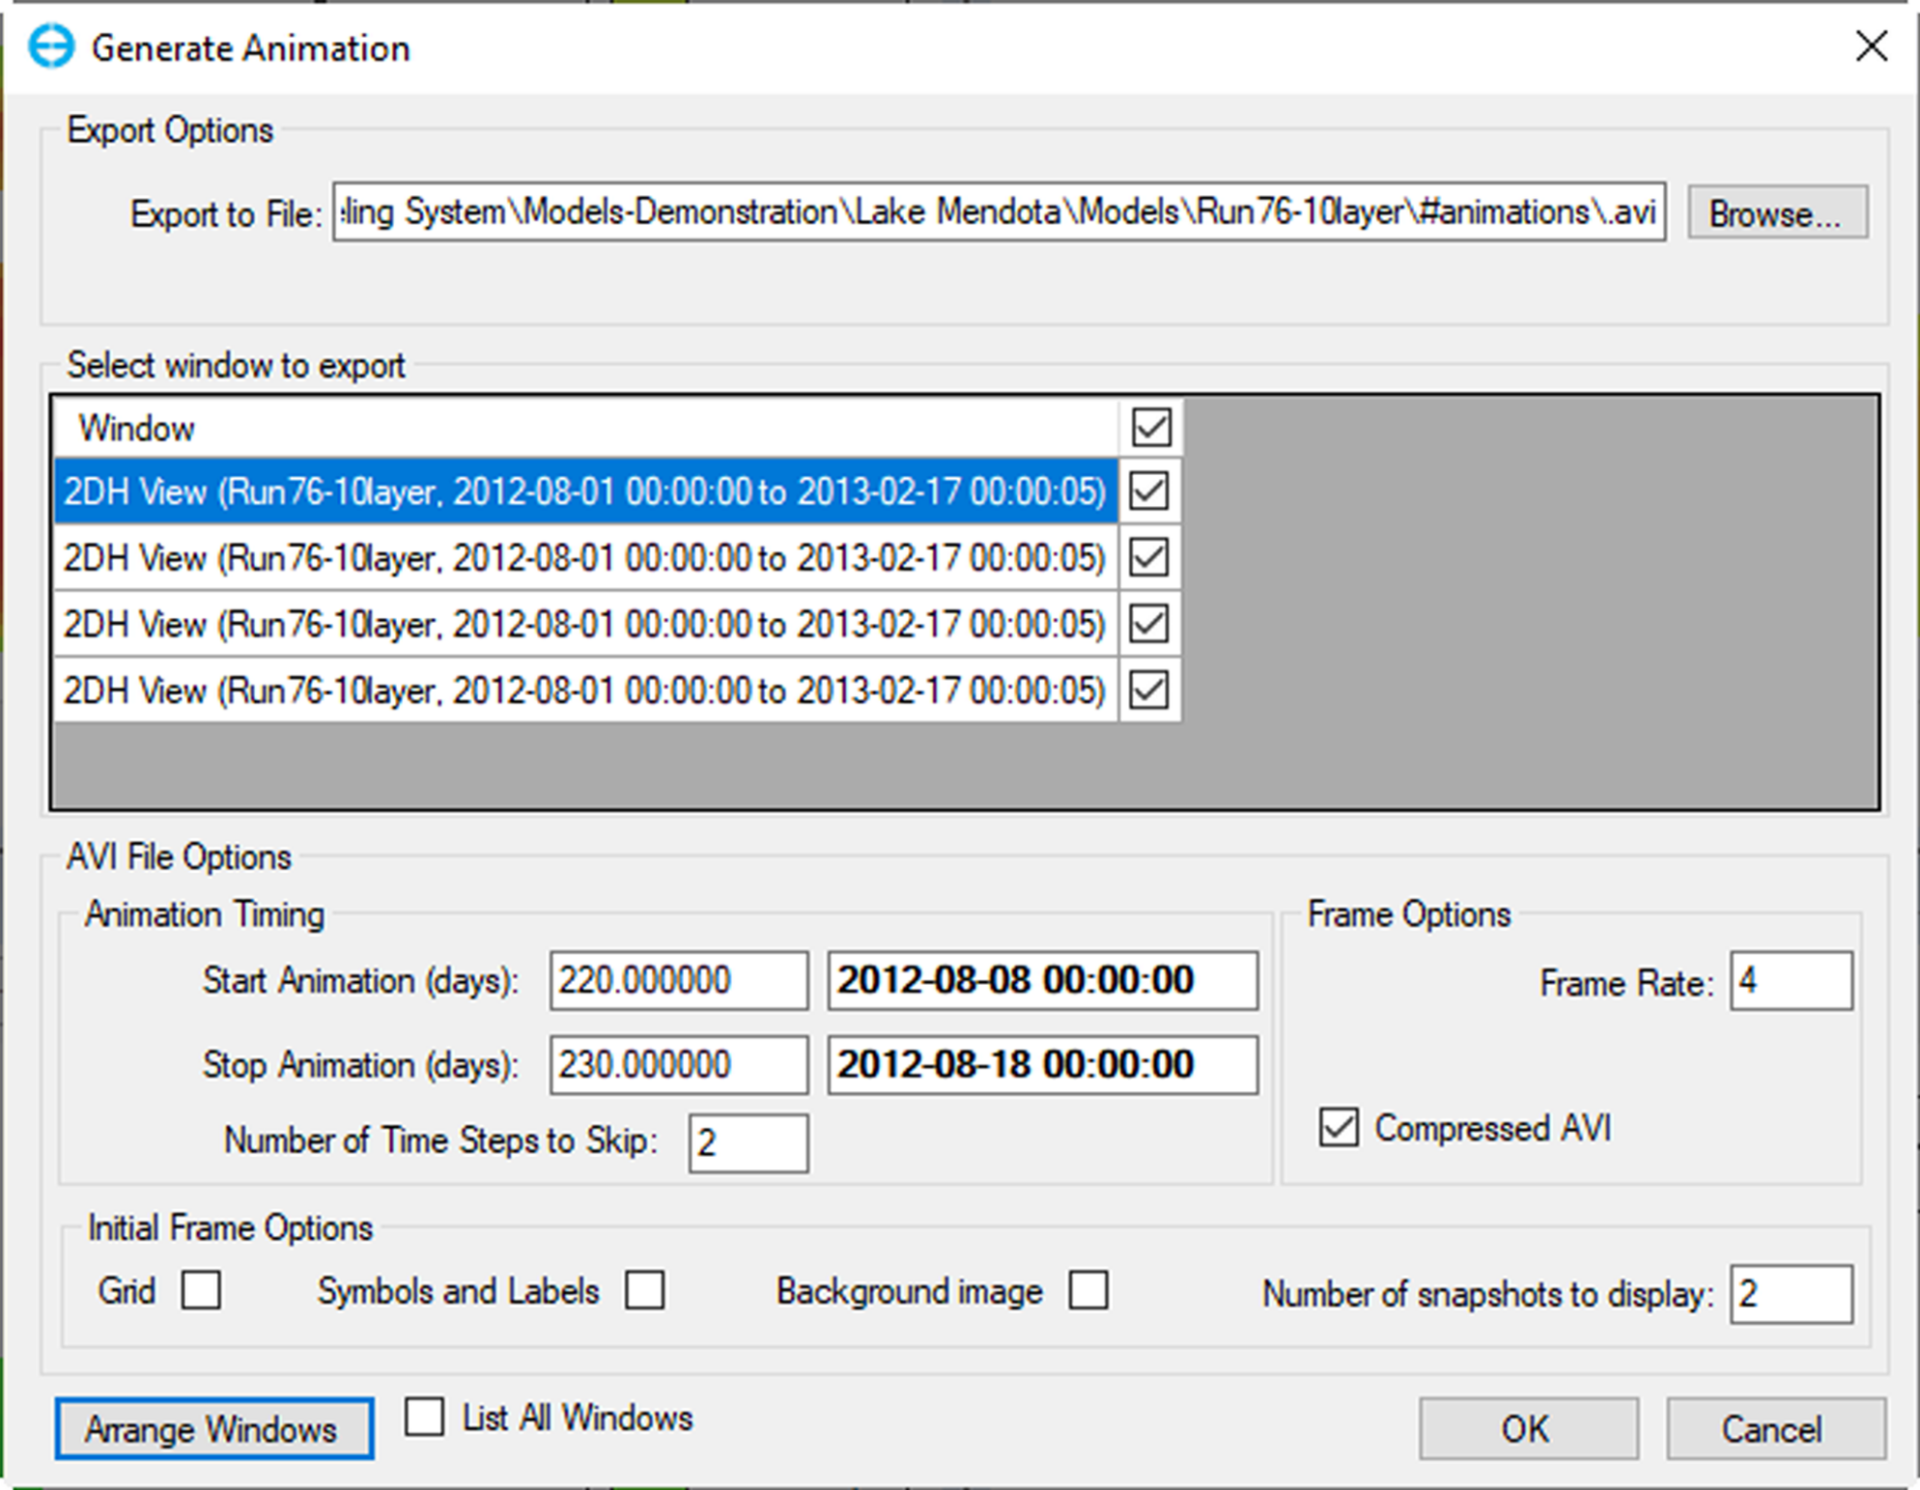
Task: Select the third 2DH View row
Action: (585, 622)
